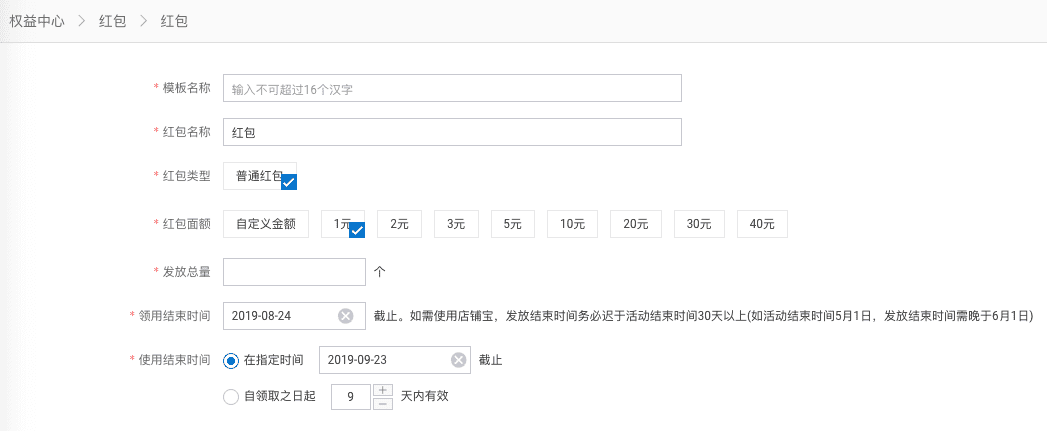
Task: Focus the 模板名称 input field
Action: [x=452, y=88]
